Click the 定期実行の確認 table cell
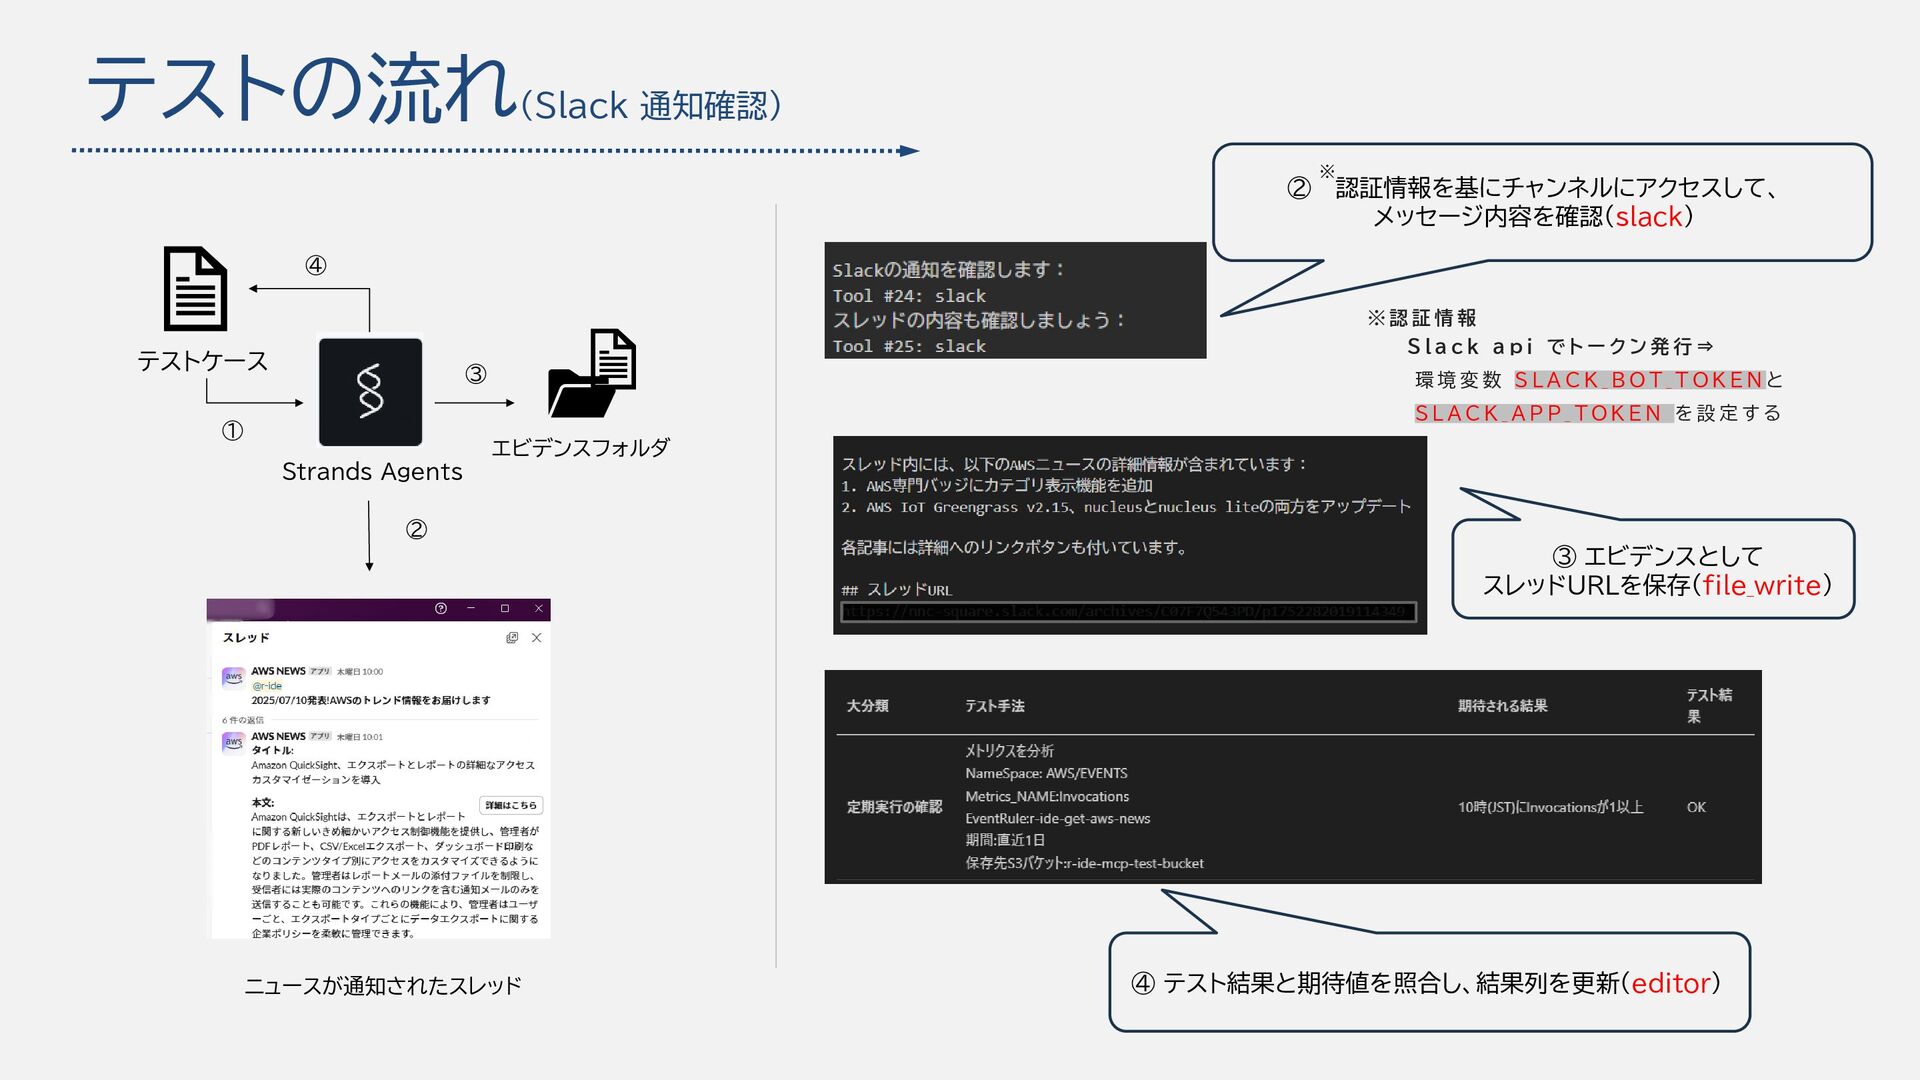Screen dimensions: 1920x1080 click(894, 807)
